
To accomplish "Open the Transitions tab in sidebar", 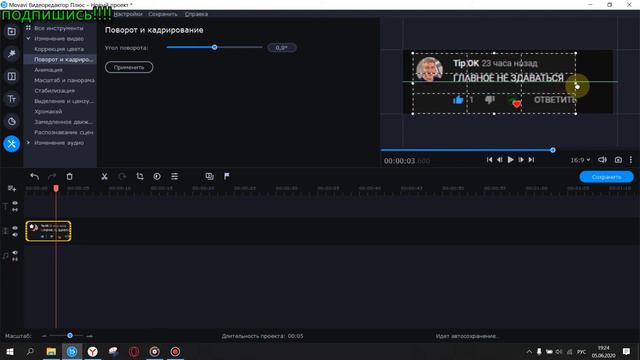I will pyautogui.click(x=11, y=76).
